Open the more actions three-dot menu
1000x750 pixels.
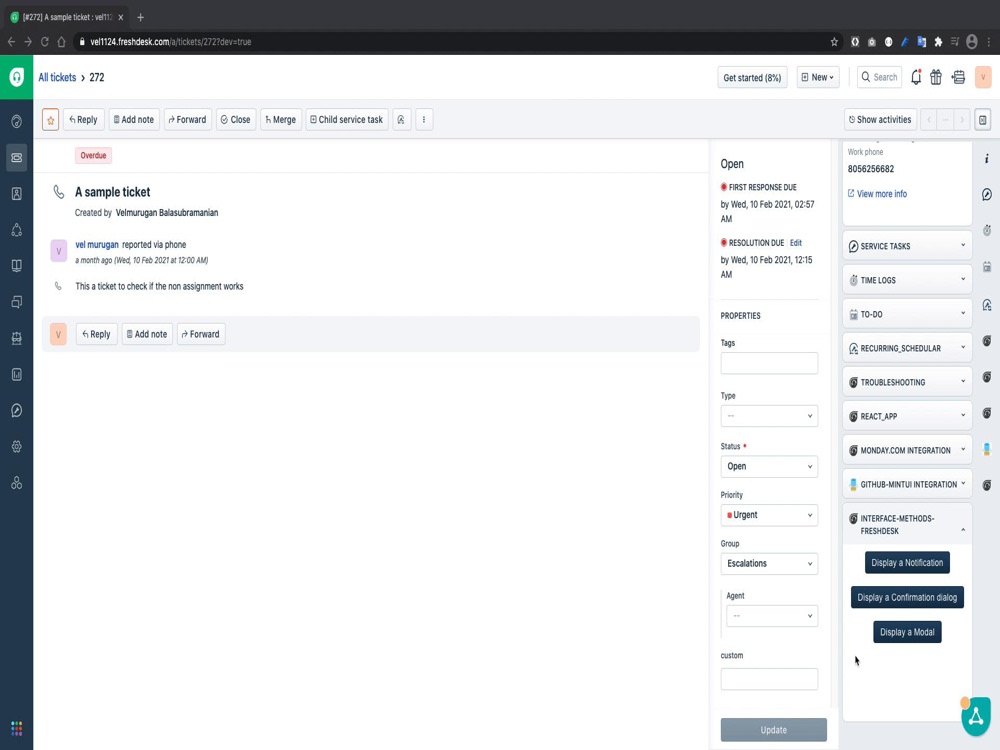click(423, 120)
